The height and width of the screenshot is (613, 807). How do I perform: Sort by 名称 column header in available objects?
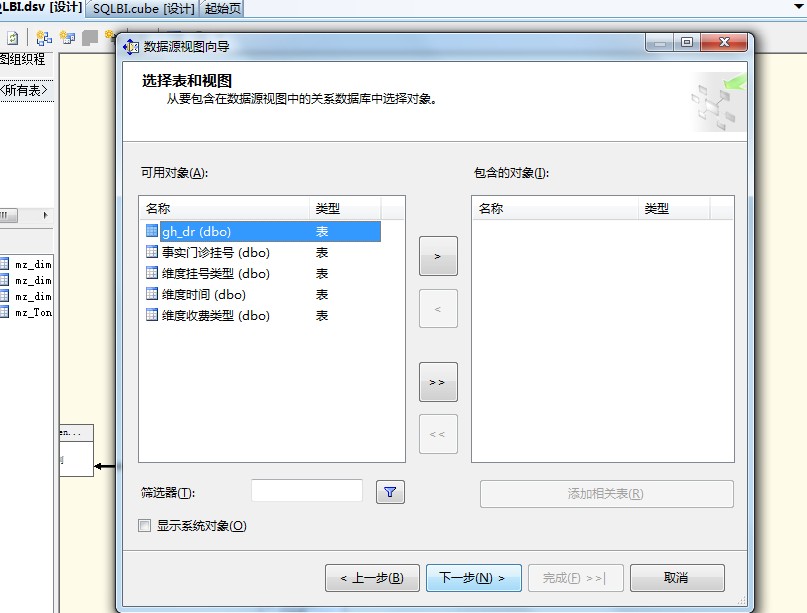tap(224, 208)
